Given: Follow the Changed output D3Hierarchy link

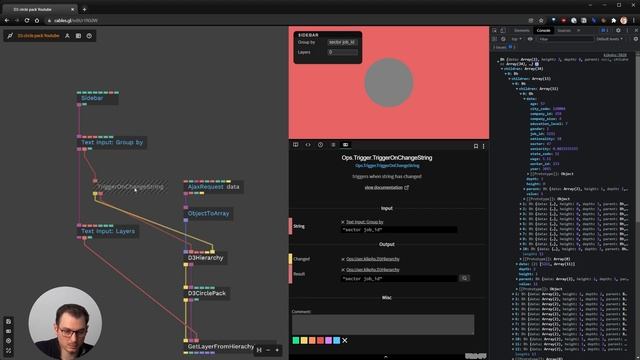Looking at the screenshot, I should pos(373,259).
